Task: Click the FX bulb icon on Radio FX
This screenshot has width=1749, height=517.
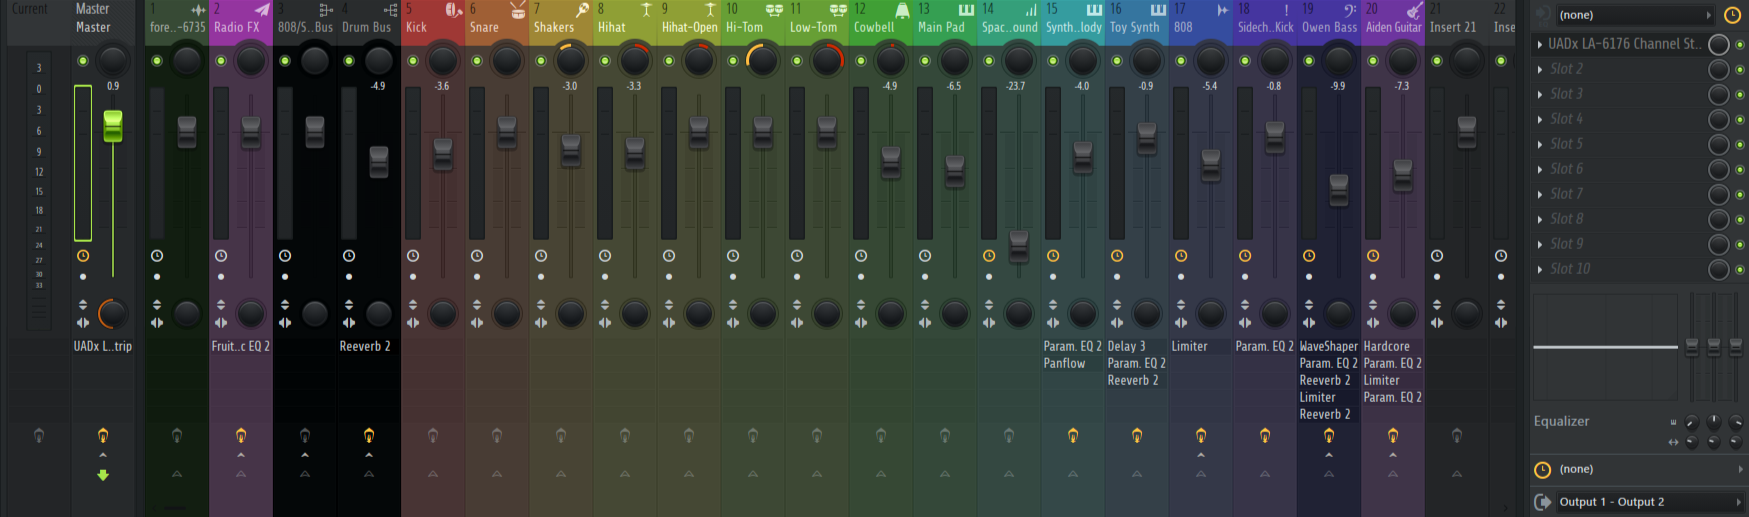Action: click(241, 435)
